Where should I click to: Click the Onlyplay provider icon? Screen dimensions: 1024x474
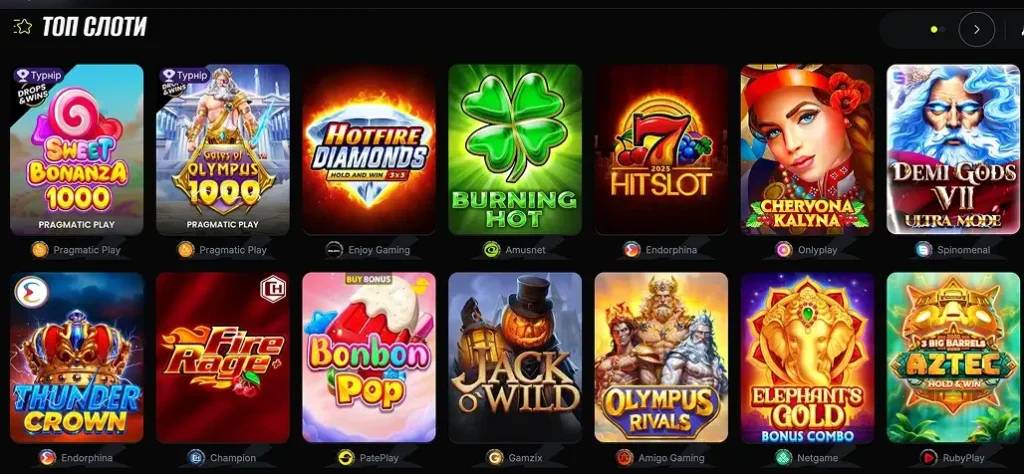[784, 249]
